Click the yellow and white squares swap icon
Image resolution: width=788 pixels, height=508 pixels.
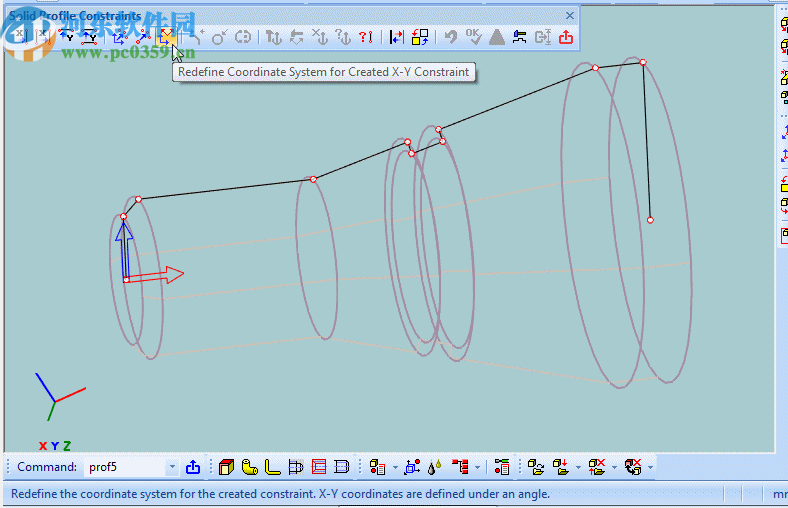tap(420, 37)
